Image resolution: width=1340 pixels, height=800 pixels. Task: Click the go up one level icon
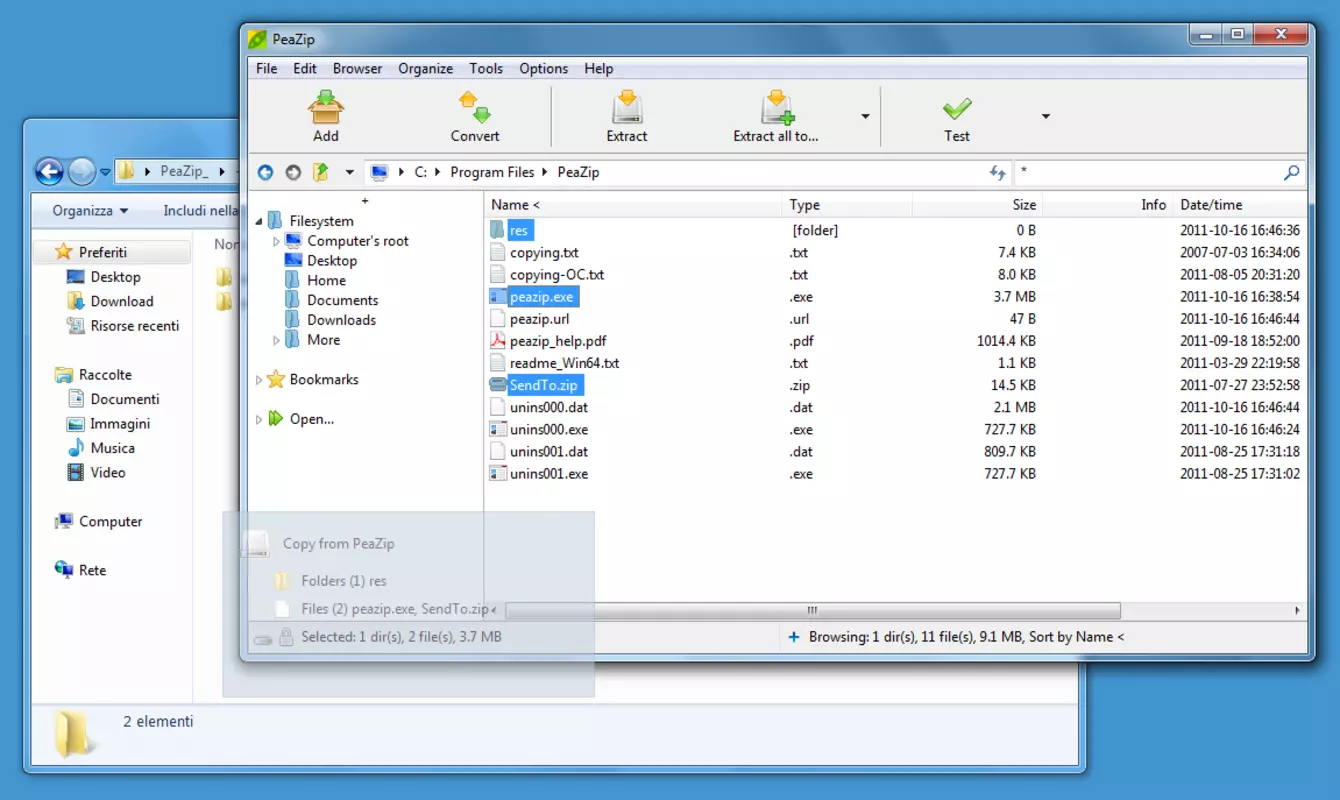click(321, 172)
